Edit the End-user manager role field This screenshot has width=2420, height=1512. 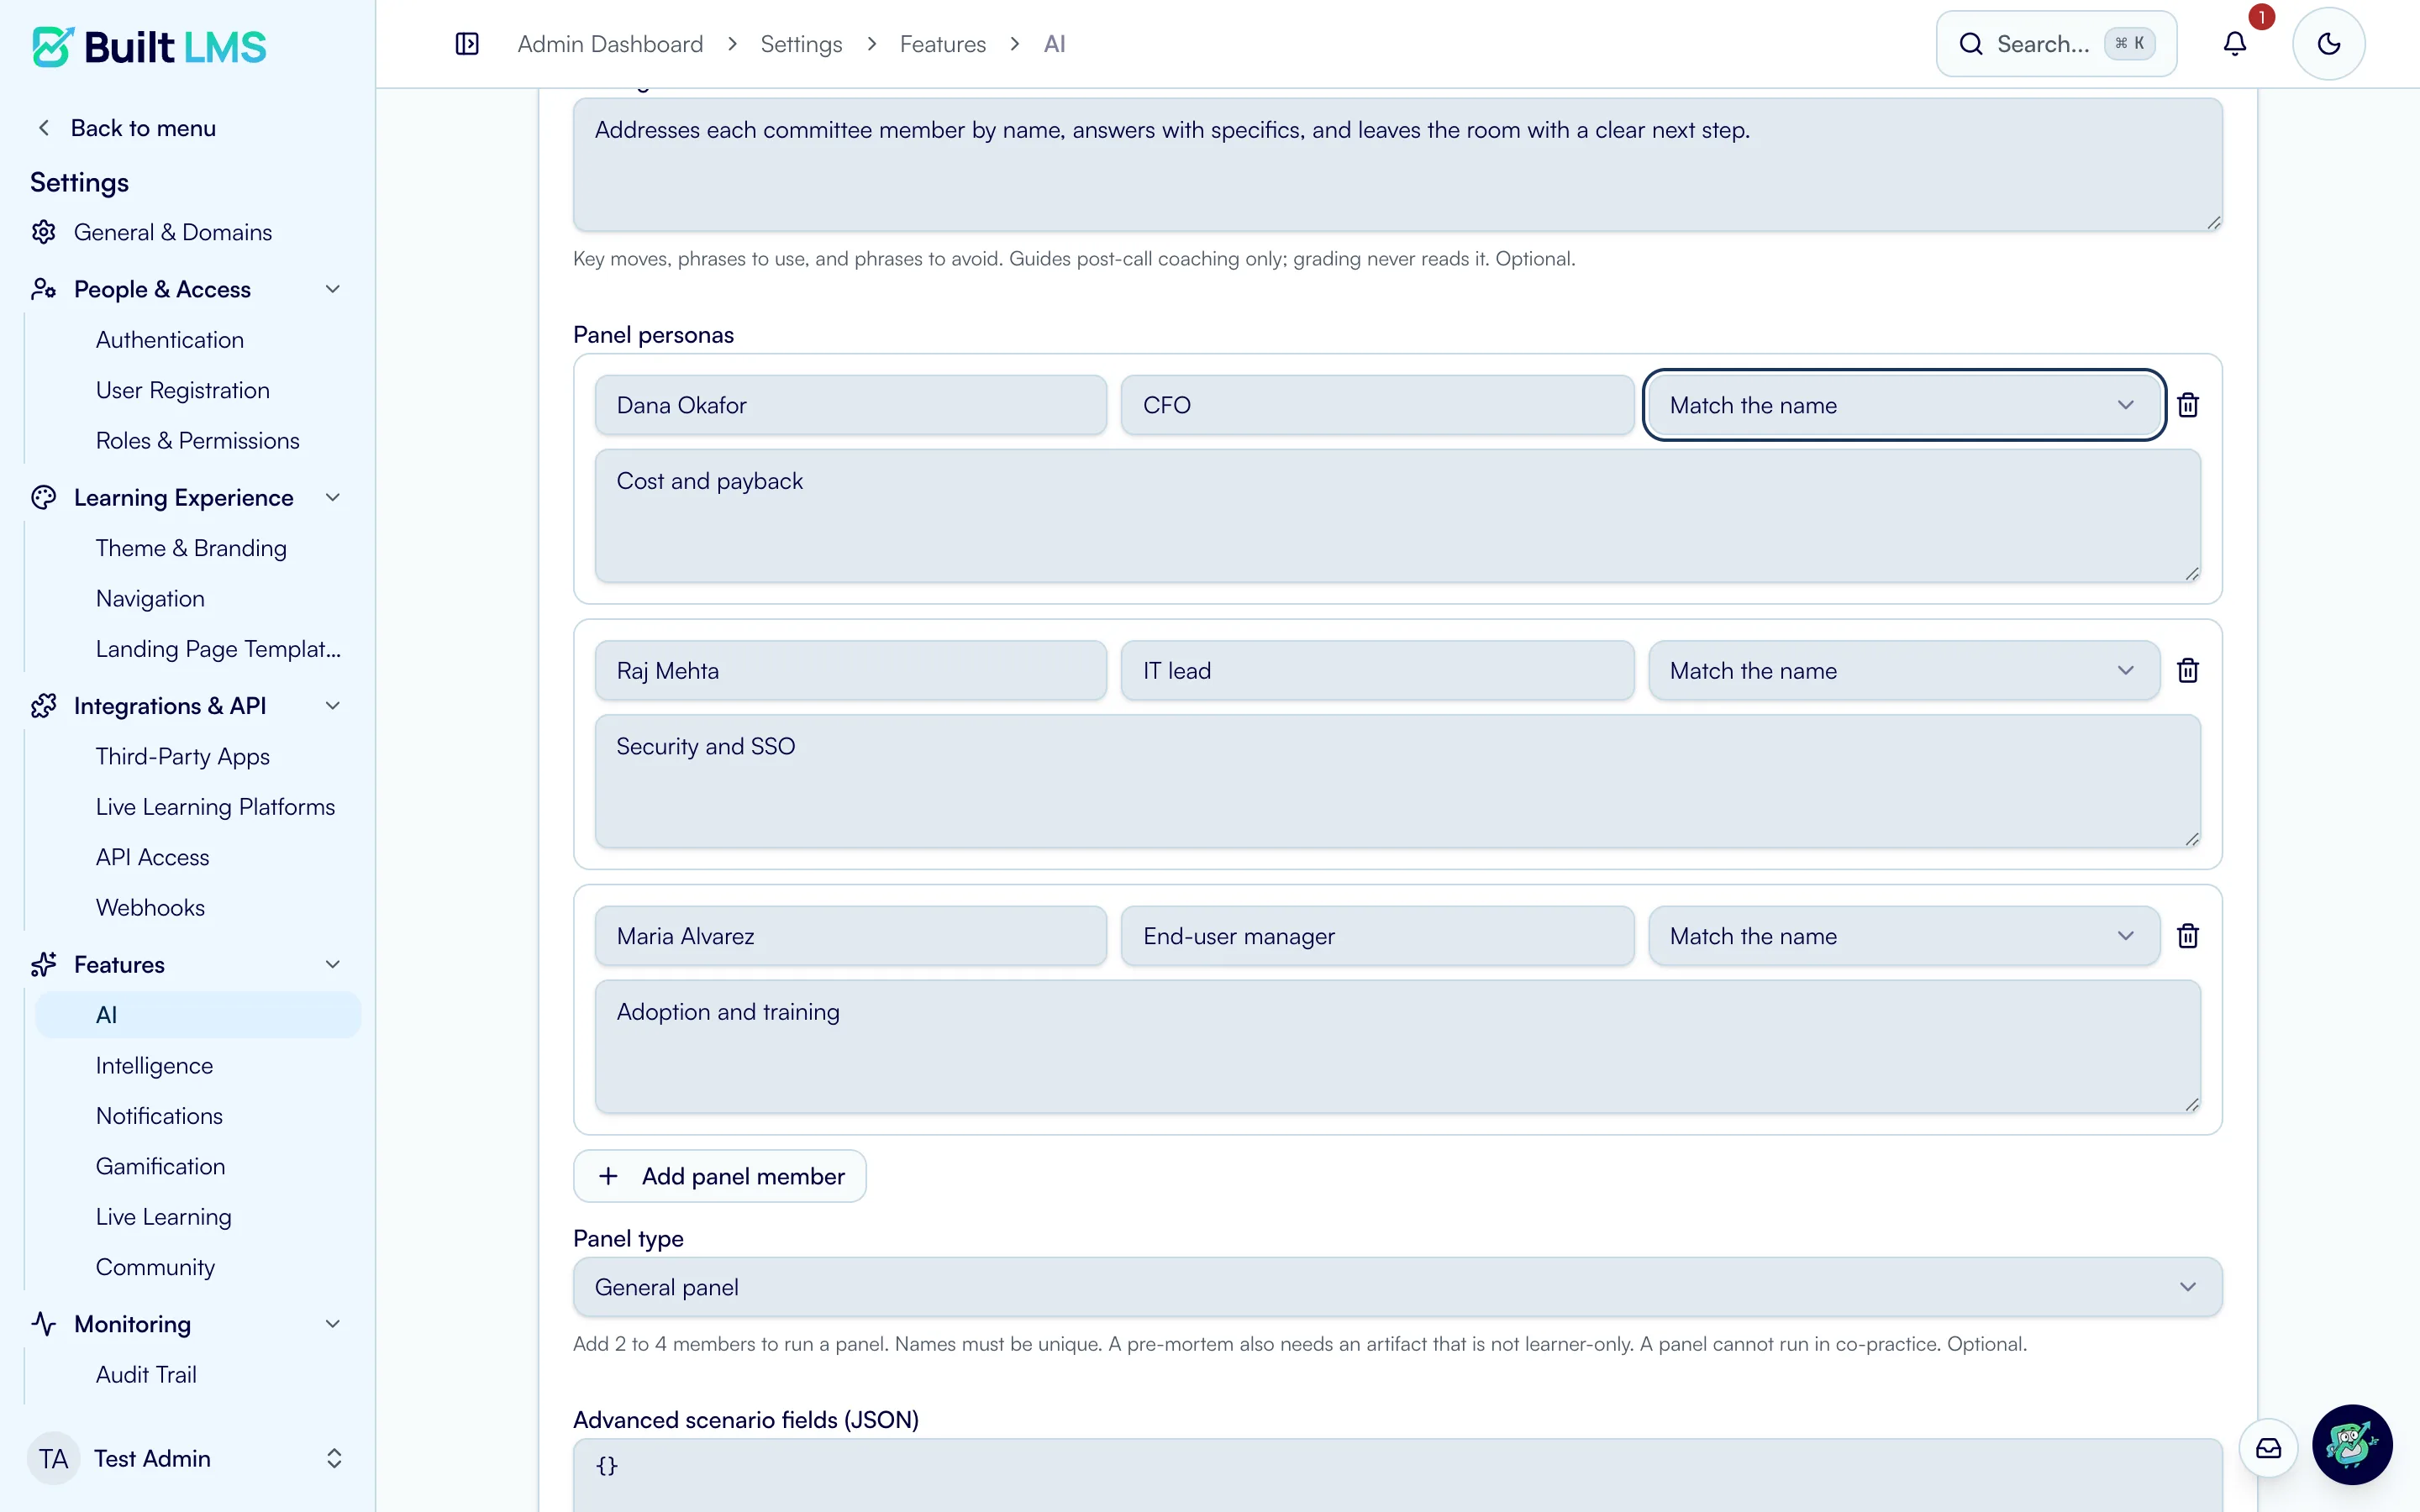pos(1377,936)
